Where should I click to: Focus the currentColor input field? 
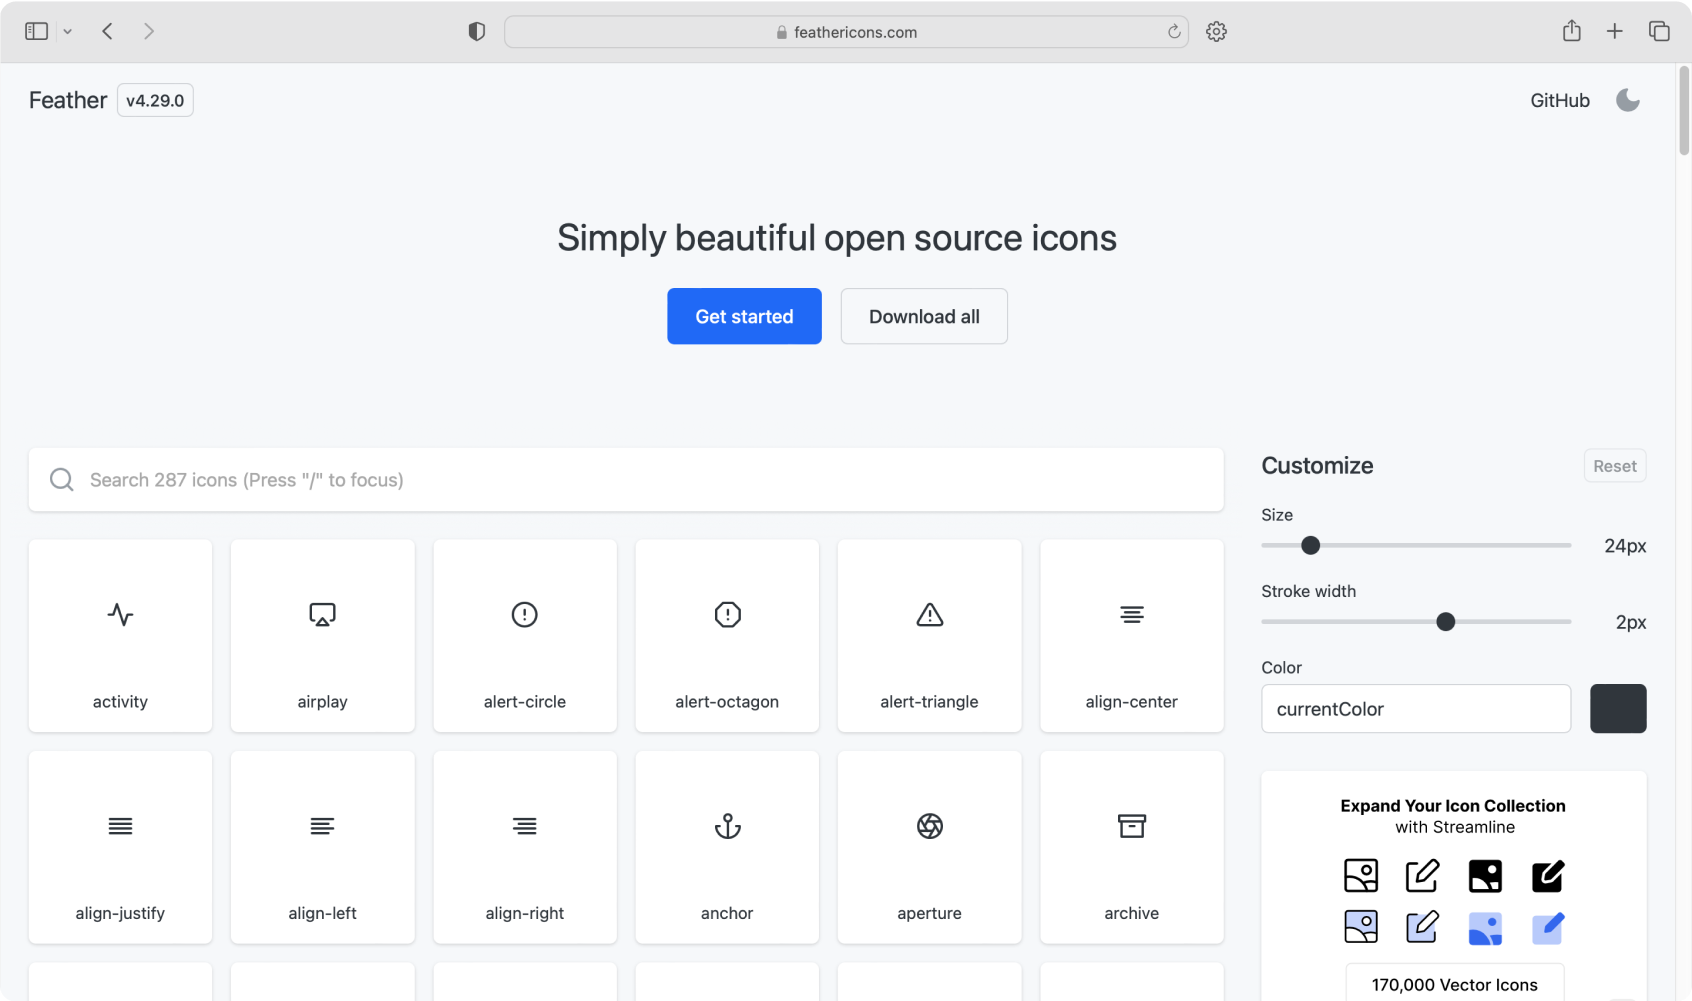1416,709
